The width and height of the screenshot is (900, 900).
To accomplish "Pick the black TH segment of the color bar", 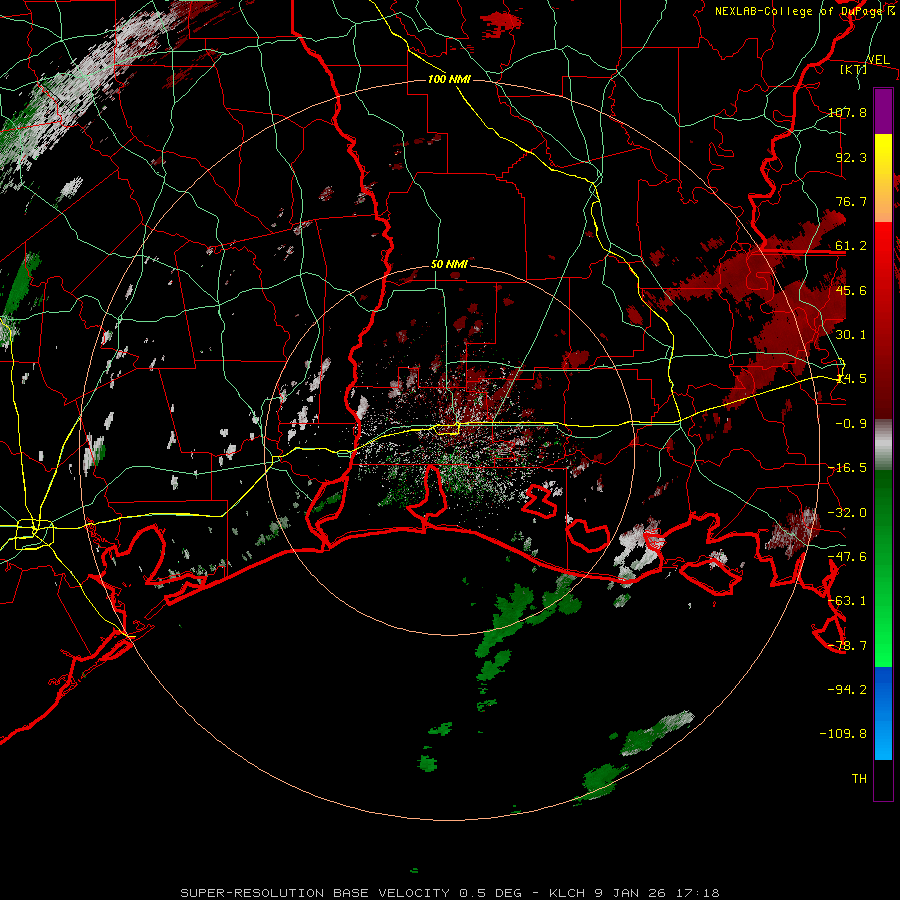I will point(883,780).
